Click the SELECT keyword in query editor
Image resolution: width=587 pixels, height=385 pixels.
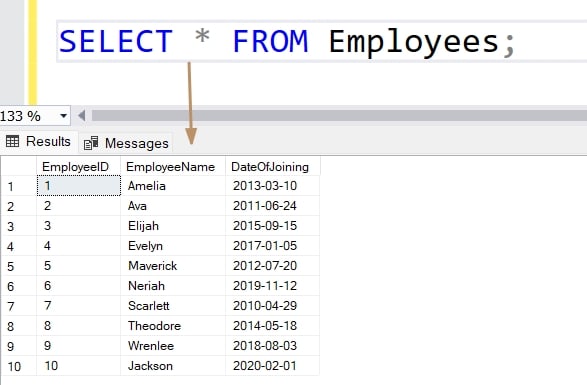[116, 41]
